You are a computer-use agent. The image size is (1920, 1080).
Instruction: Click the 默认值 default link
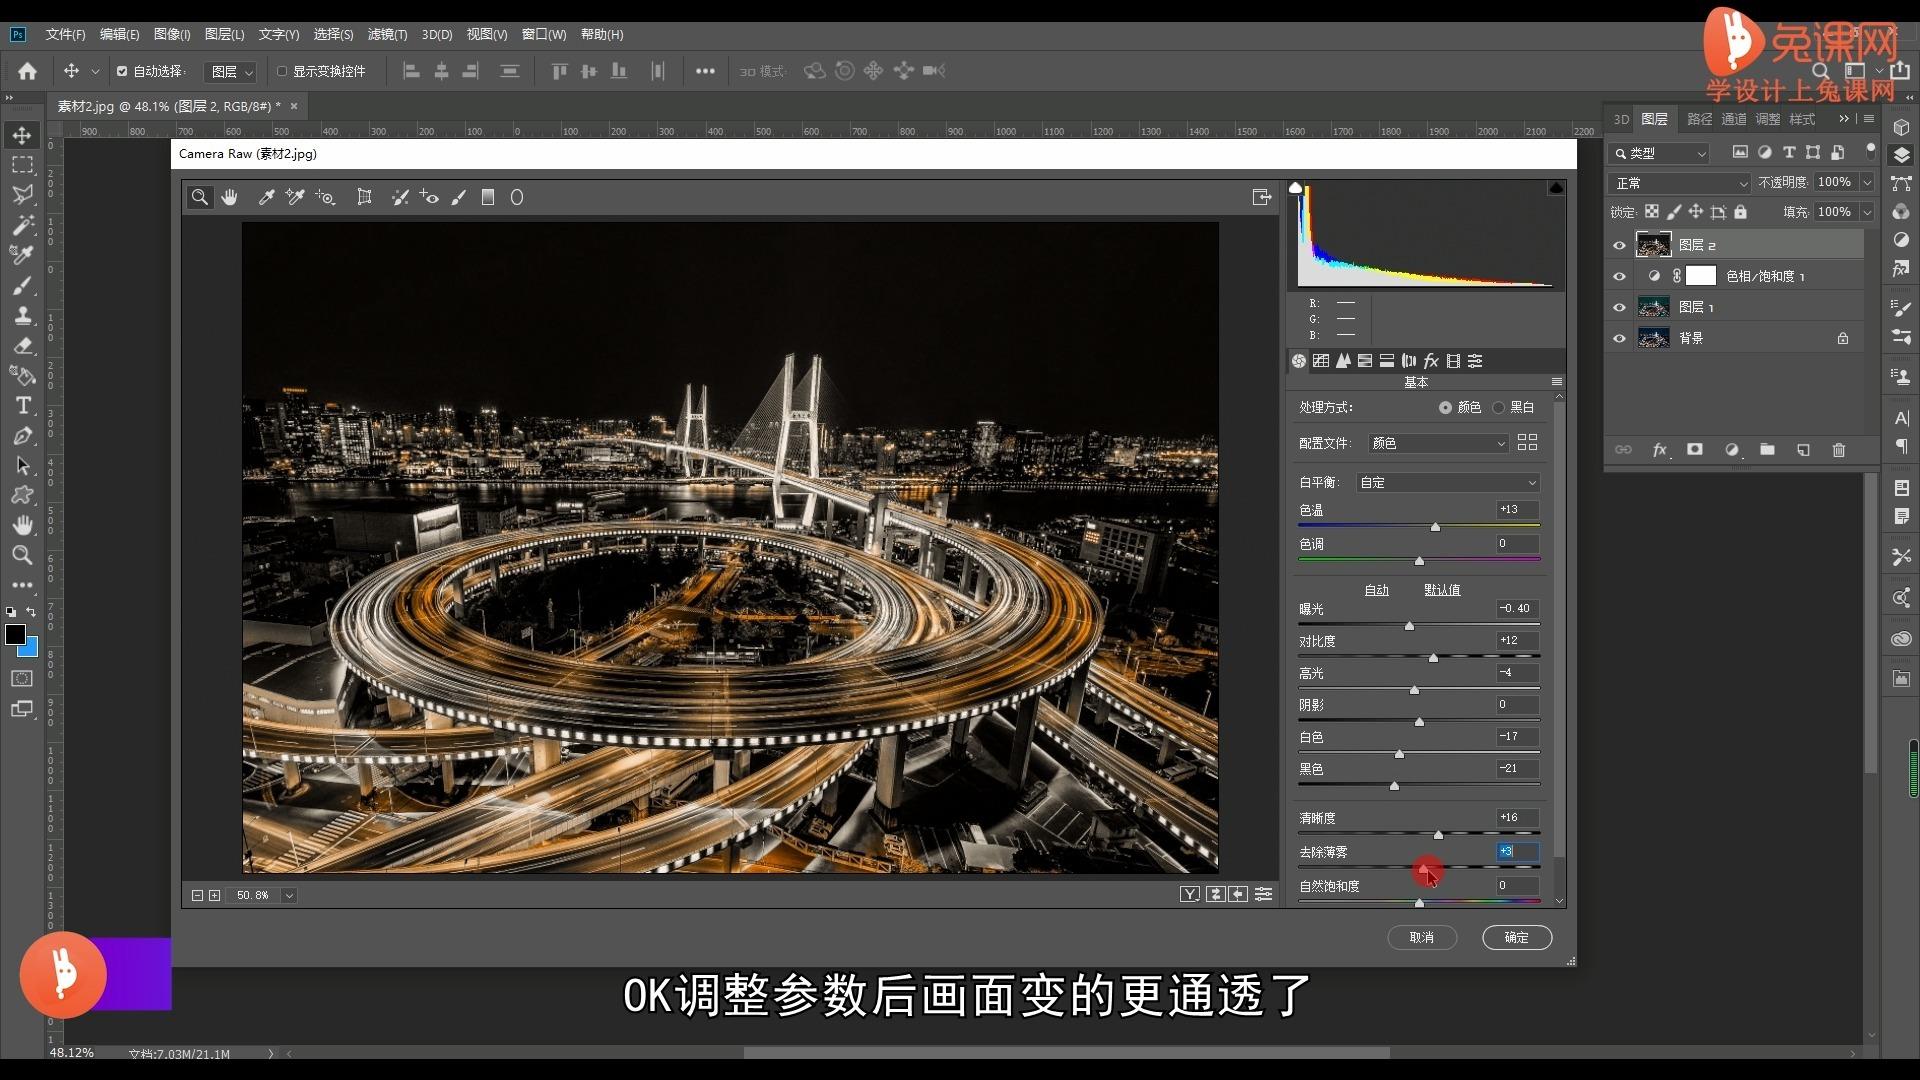(x=1442, y=590)
